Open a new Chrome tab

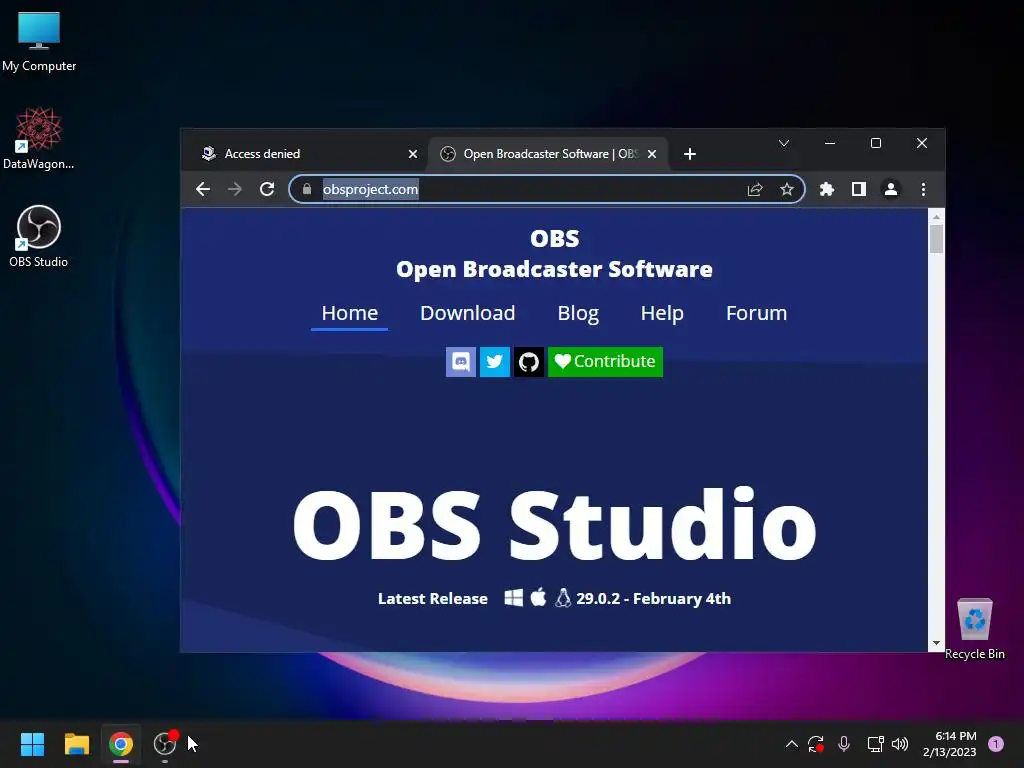pyautogui.click(x=690, y=154)
